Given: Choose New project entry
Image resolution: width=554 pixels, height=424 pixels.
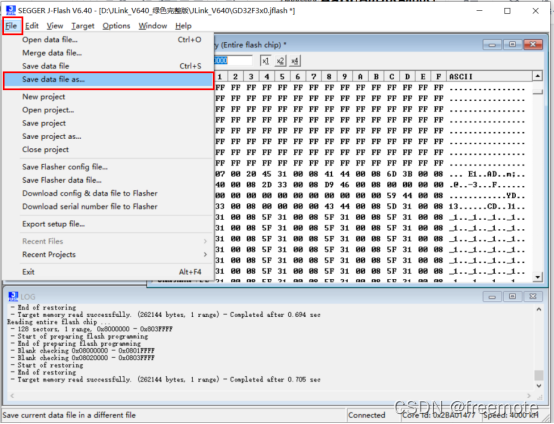Looking at the screenshot, I should (108, 97).
